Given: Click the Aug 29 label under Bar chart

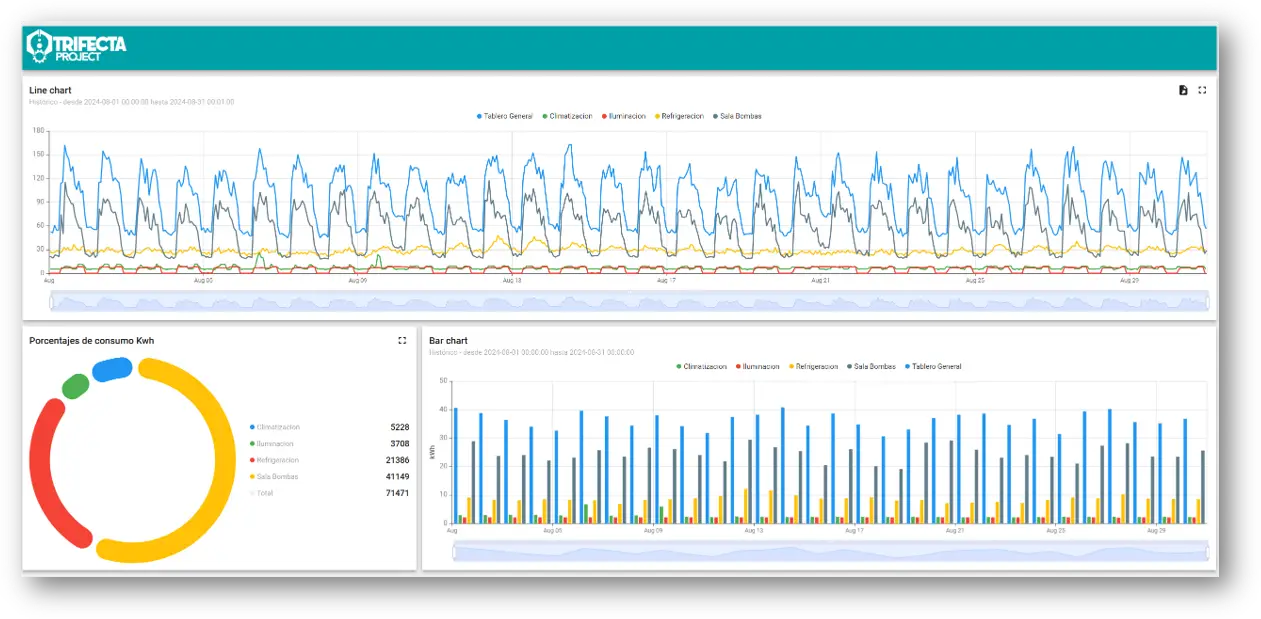Looking at the screenshot, I should (1156, 531).
